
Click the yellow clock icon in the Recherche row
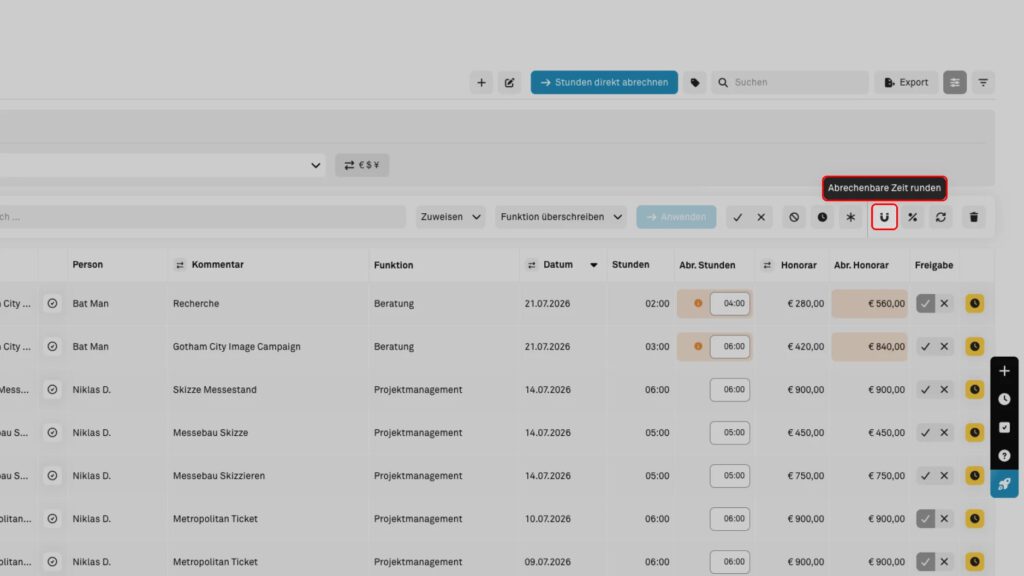(974, 303)
